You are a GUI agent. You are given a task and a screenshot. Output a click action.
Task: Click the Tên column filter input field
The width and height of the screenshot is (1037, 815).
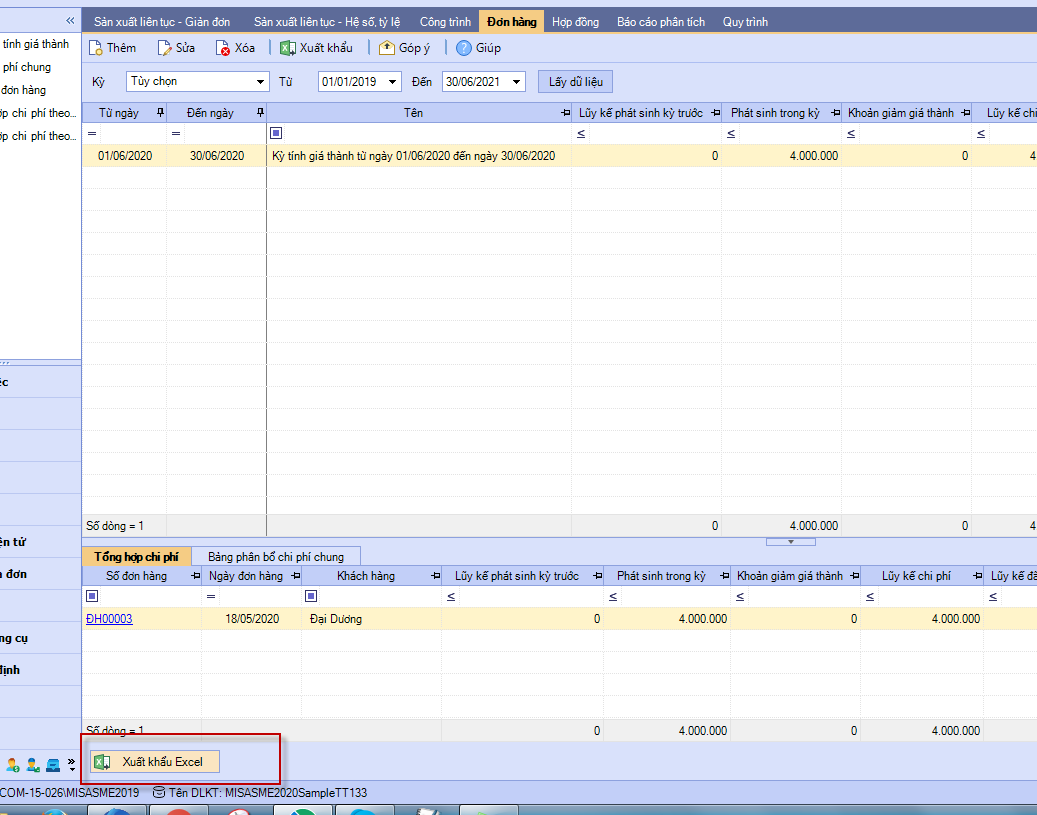point(427,134)
